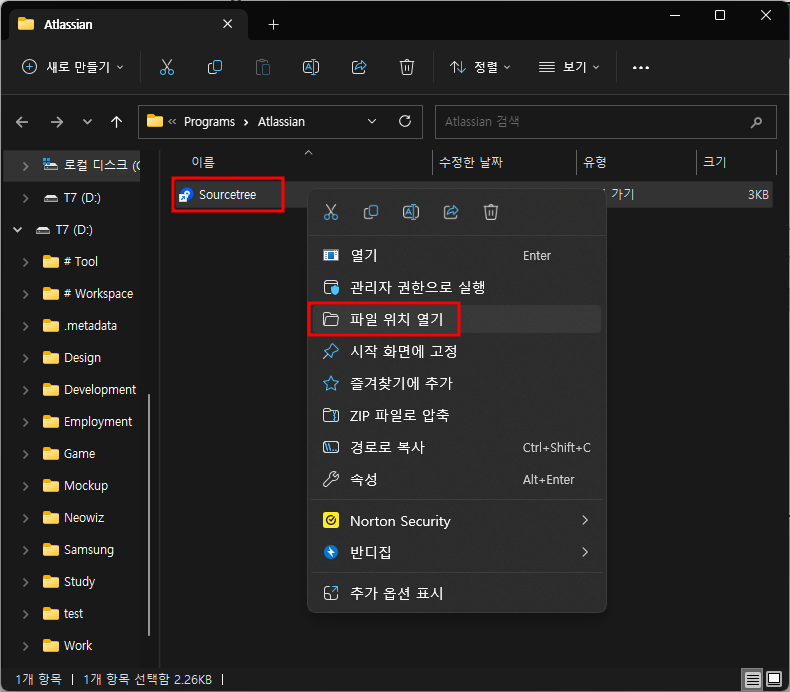
Task: Click the Atlassian breadcrumb segment
Action: [281, 122]
